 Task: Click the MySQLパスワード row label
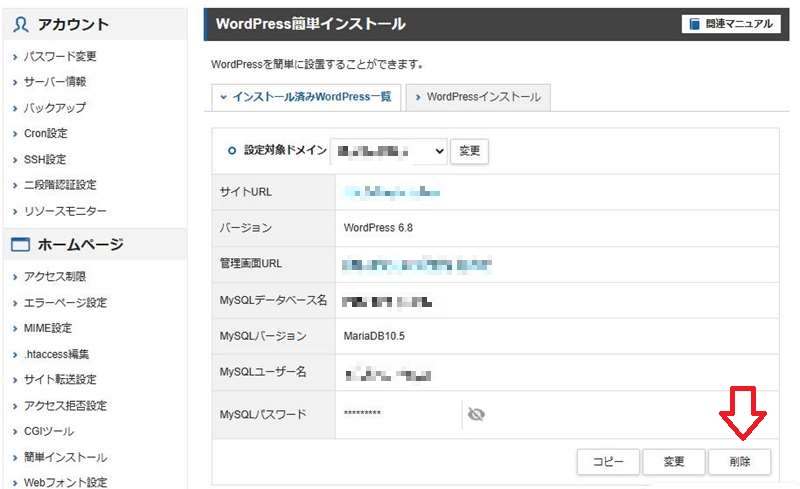tap(263, 414)
